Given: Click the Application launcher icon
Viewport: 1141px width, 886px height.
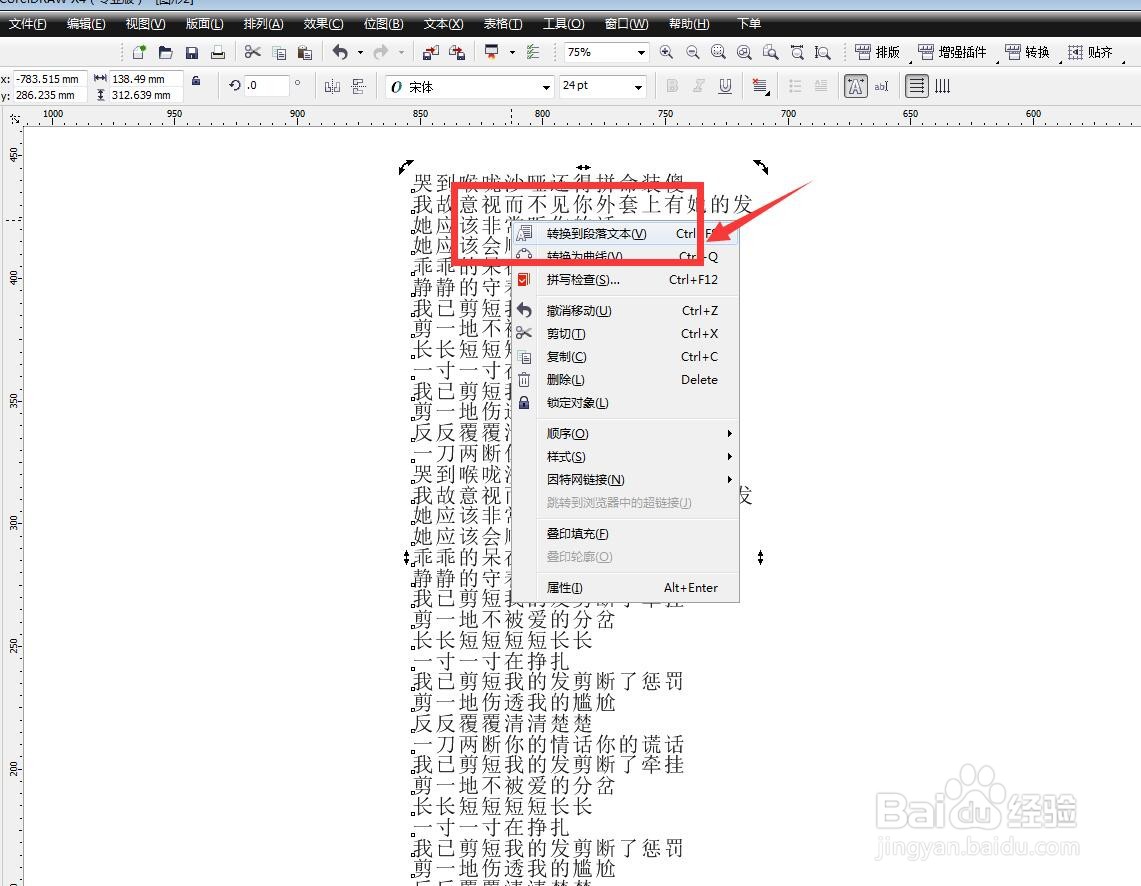Looking at the screenshot, I should (x=492, y=52).
